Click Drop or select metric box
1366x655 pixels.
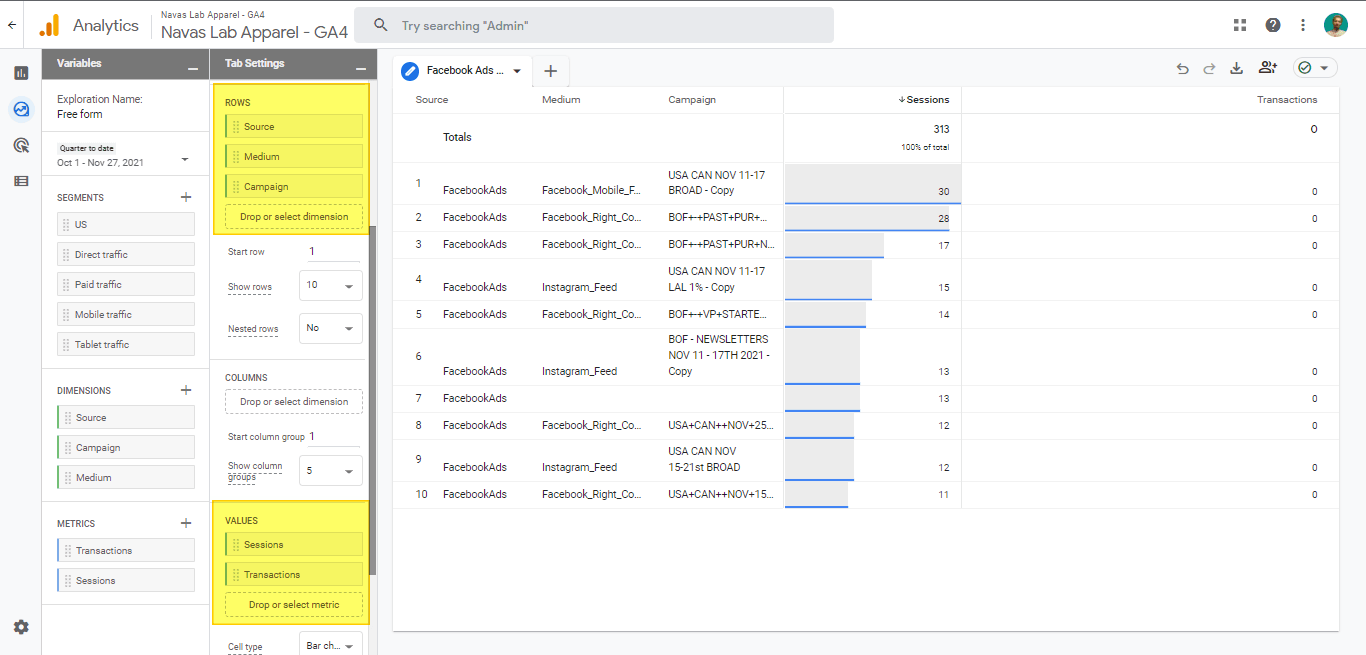point(294,605)
